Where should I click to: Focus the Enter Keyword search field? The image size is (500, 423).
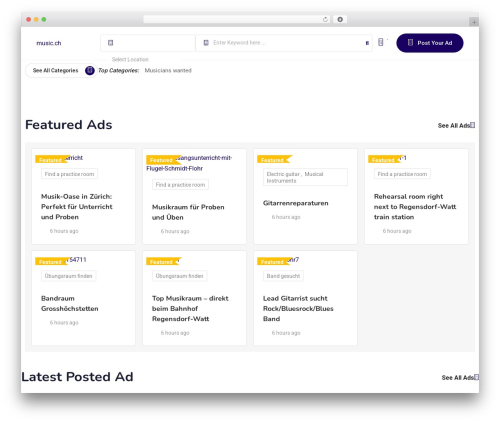point(284,43)
